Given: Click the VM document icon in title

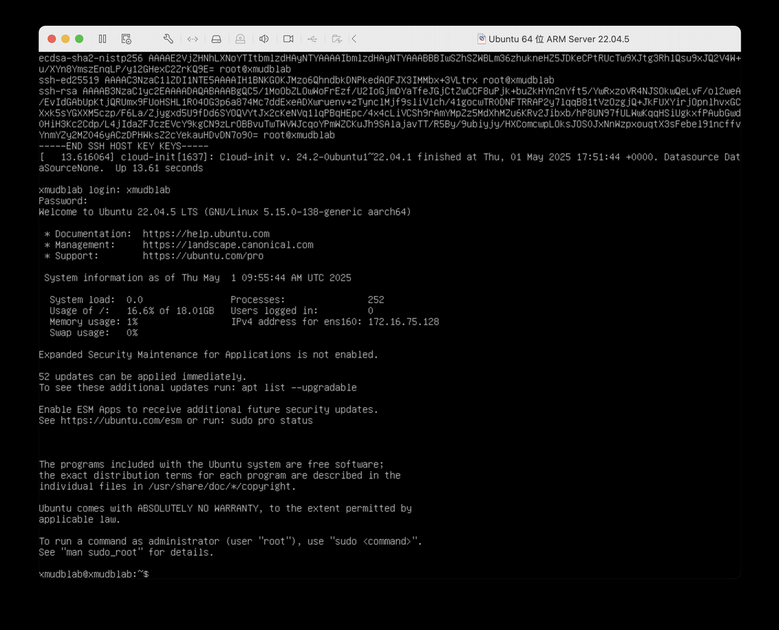Looking at the screenshot, I should point(481,39).
